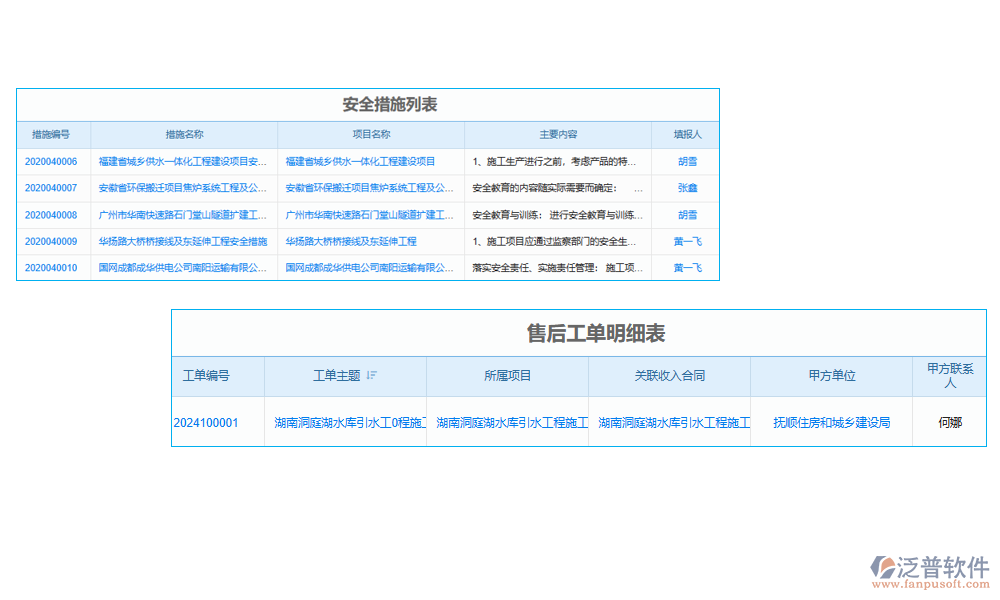Image resolution: width=1000 pixels, height=600 pixels.
Task: Open measure record 2020040007
Action: point(51,188)
